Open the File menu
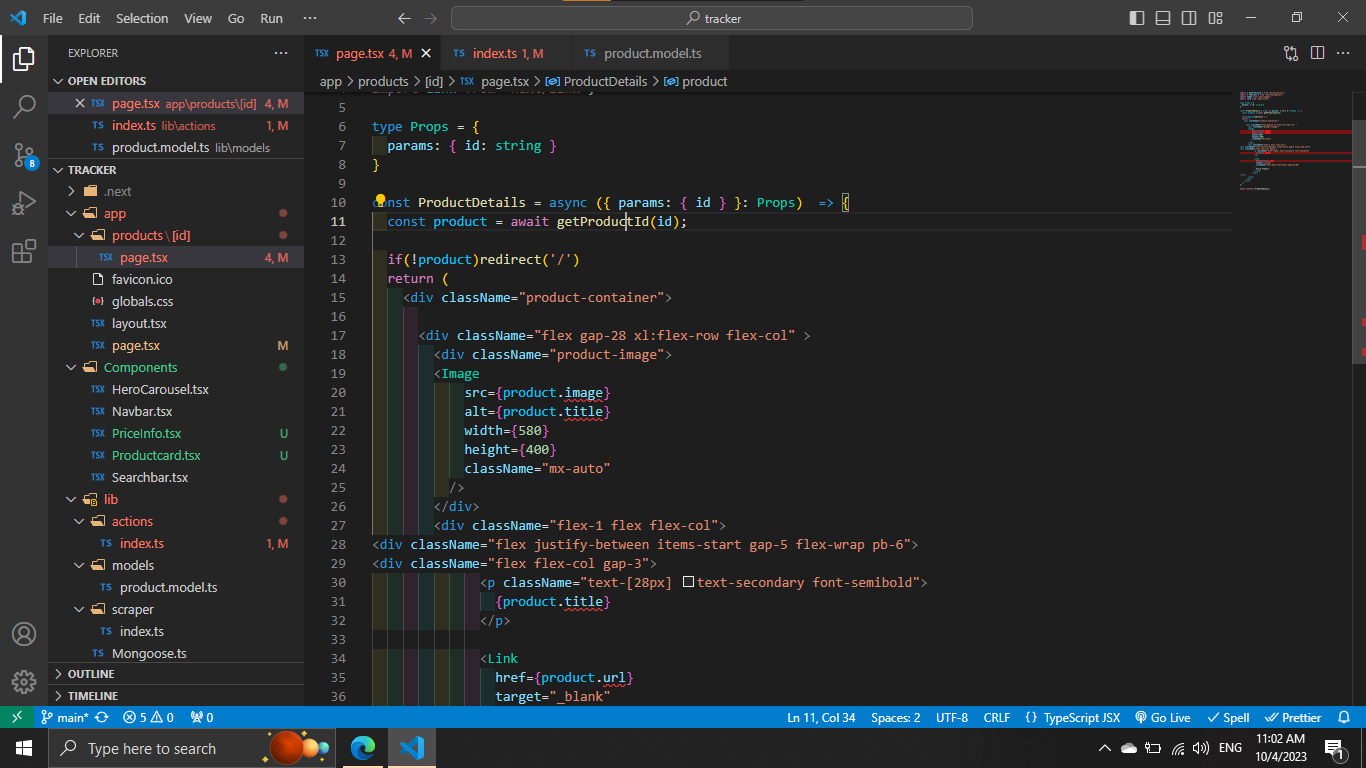 (x=54, y=17)
